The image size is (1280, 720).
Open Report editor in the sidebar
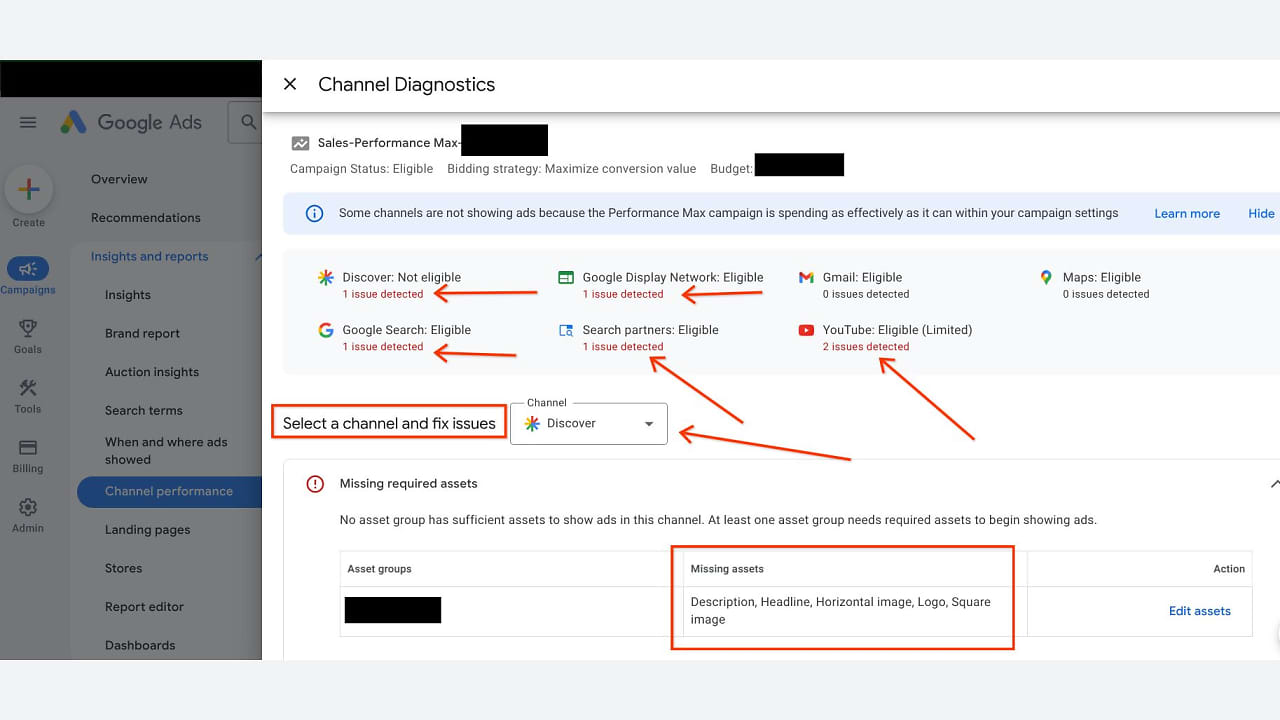pyautogui.click(x=145, y=607)
